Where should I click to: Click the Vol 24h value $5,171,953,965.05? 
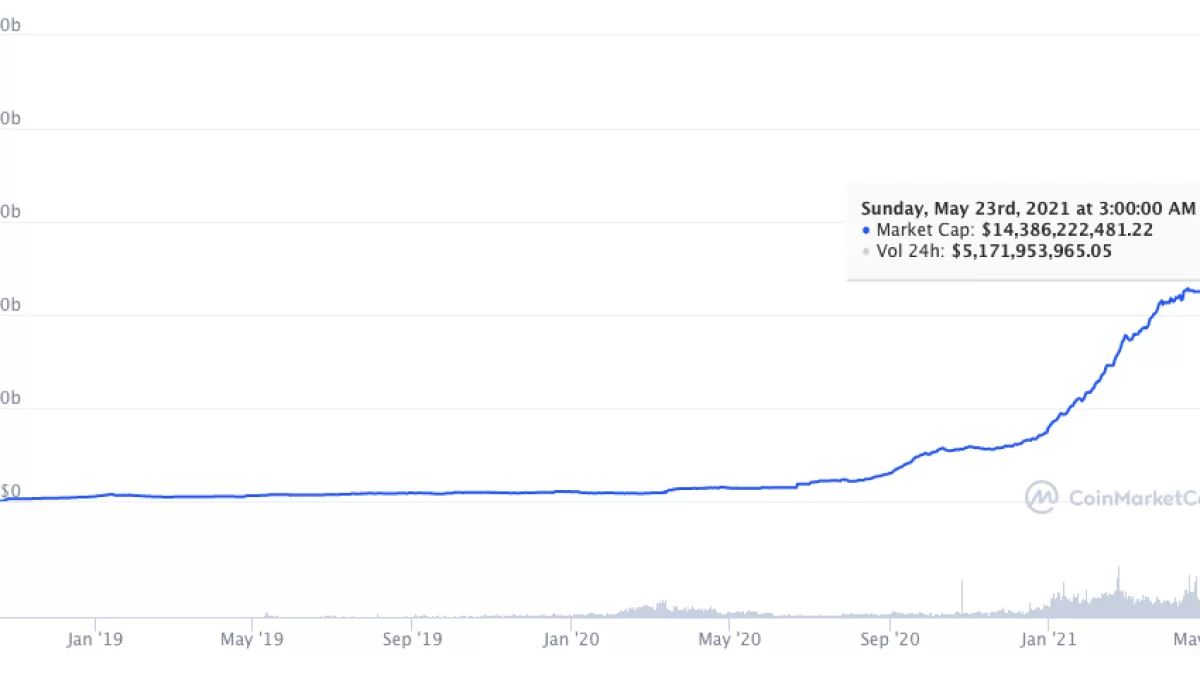(1032, 251)
